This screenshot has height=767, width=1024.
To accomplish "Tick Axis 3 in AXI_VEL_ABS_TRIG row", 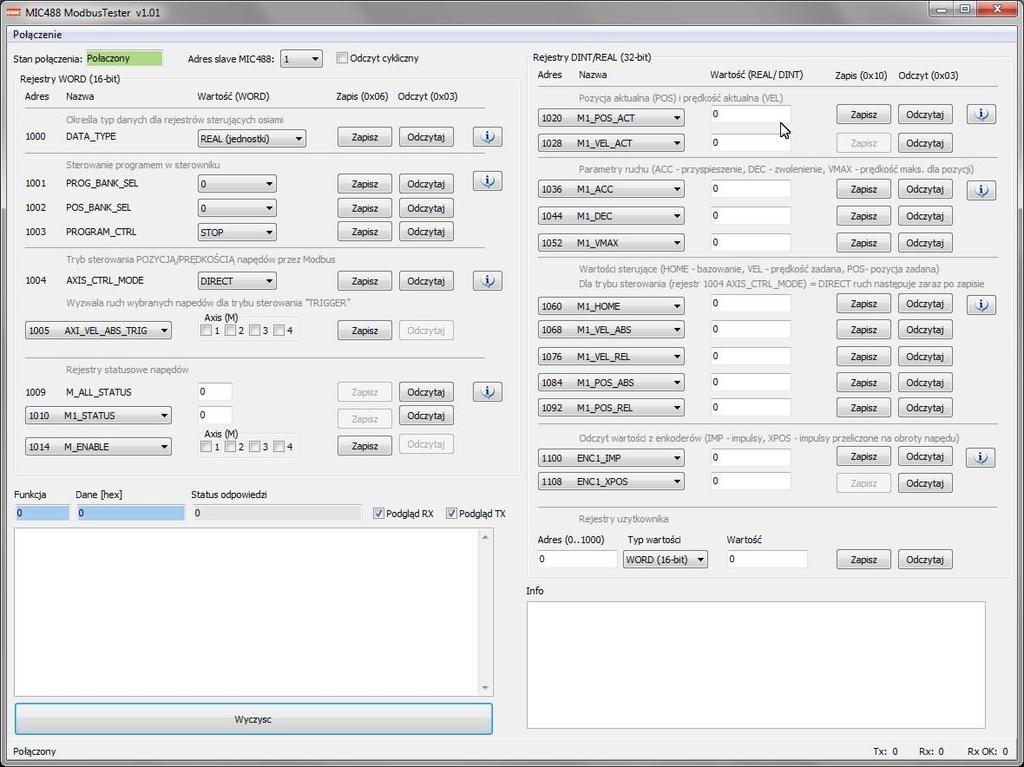I will point(255,331).
